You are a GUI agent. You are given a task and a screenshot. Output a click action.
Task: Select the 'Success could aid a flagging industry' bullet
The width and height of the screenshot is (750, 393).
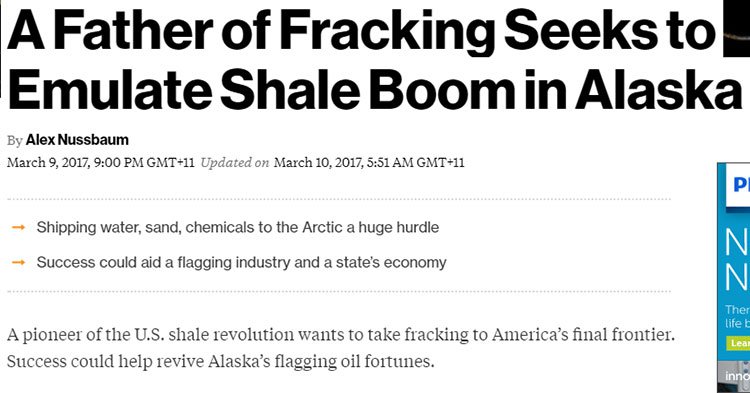pyautogui.click(x=242, y=262)
